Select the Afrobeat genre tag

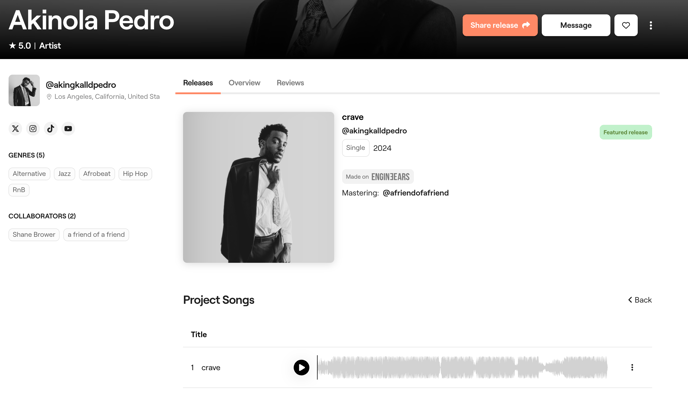point(97,174)
